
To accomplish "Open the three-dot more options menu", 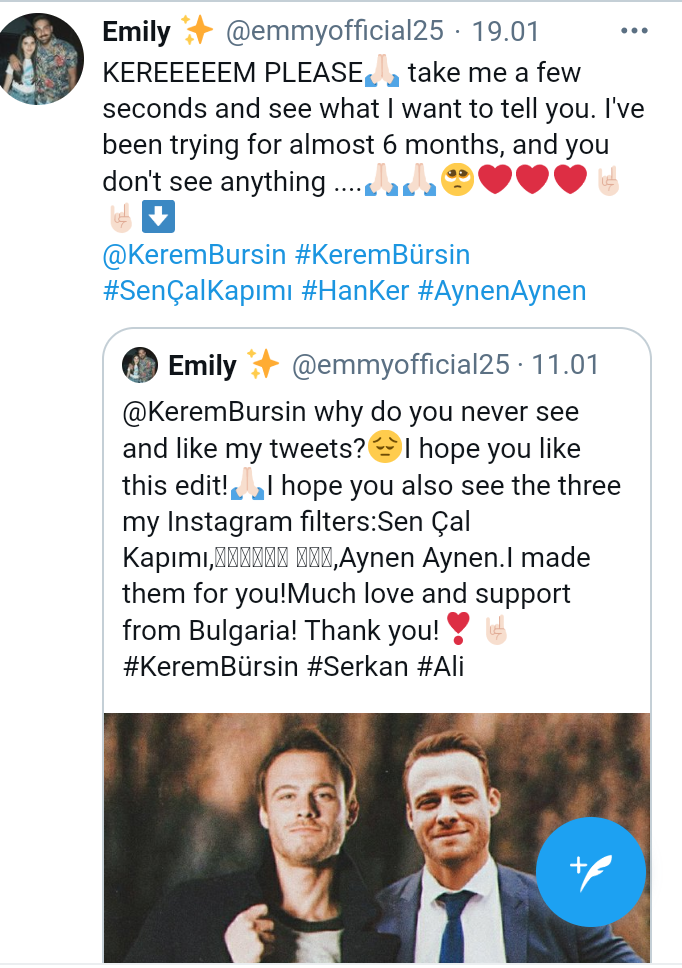I will [635, 31].
